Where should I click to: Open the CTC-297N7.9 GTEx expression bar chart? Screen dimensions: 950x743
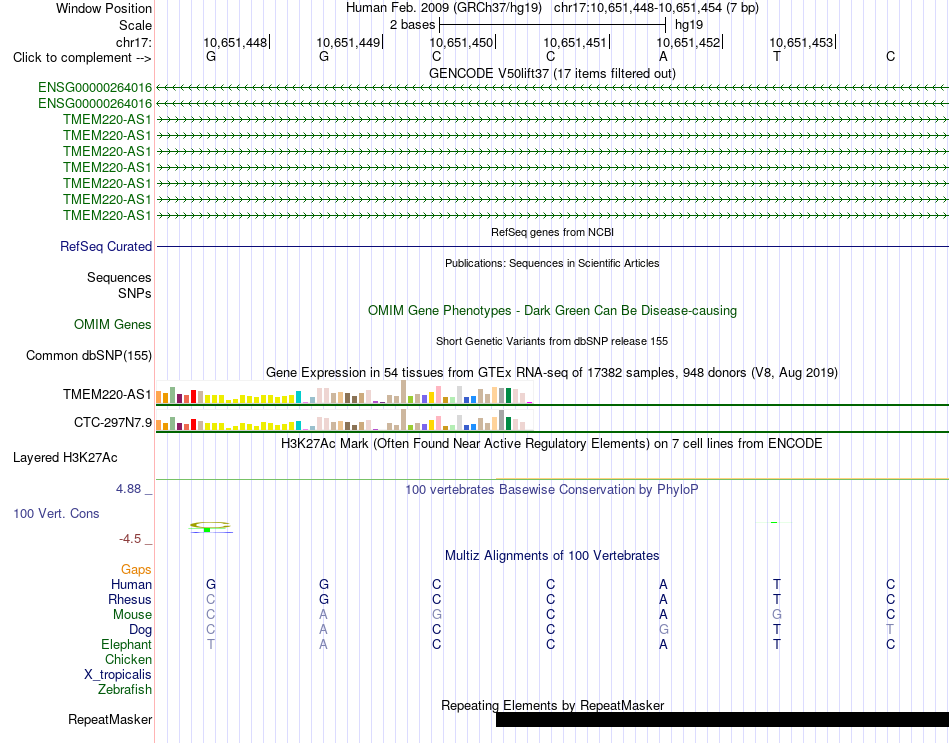click(x=344, y=420)
